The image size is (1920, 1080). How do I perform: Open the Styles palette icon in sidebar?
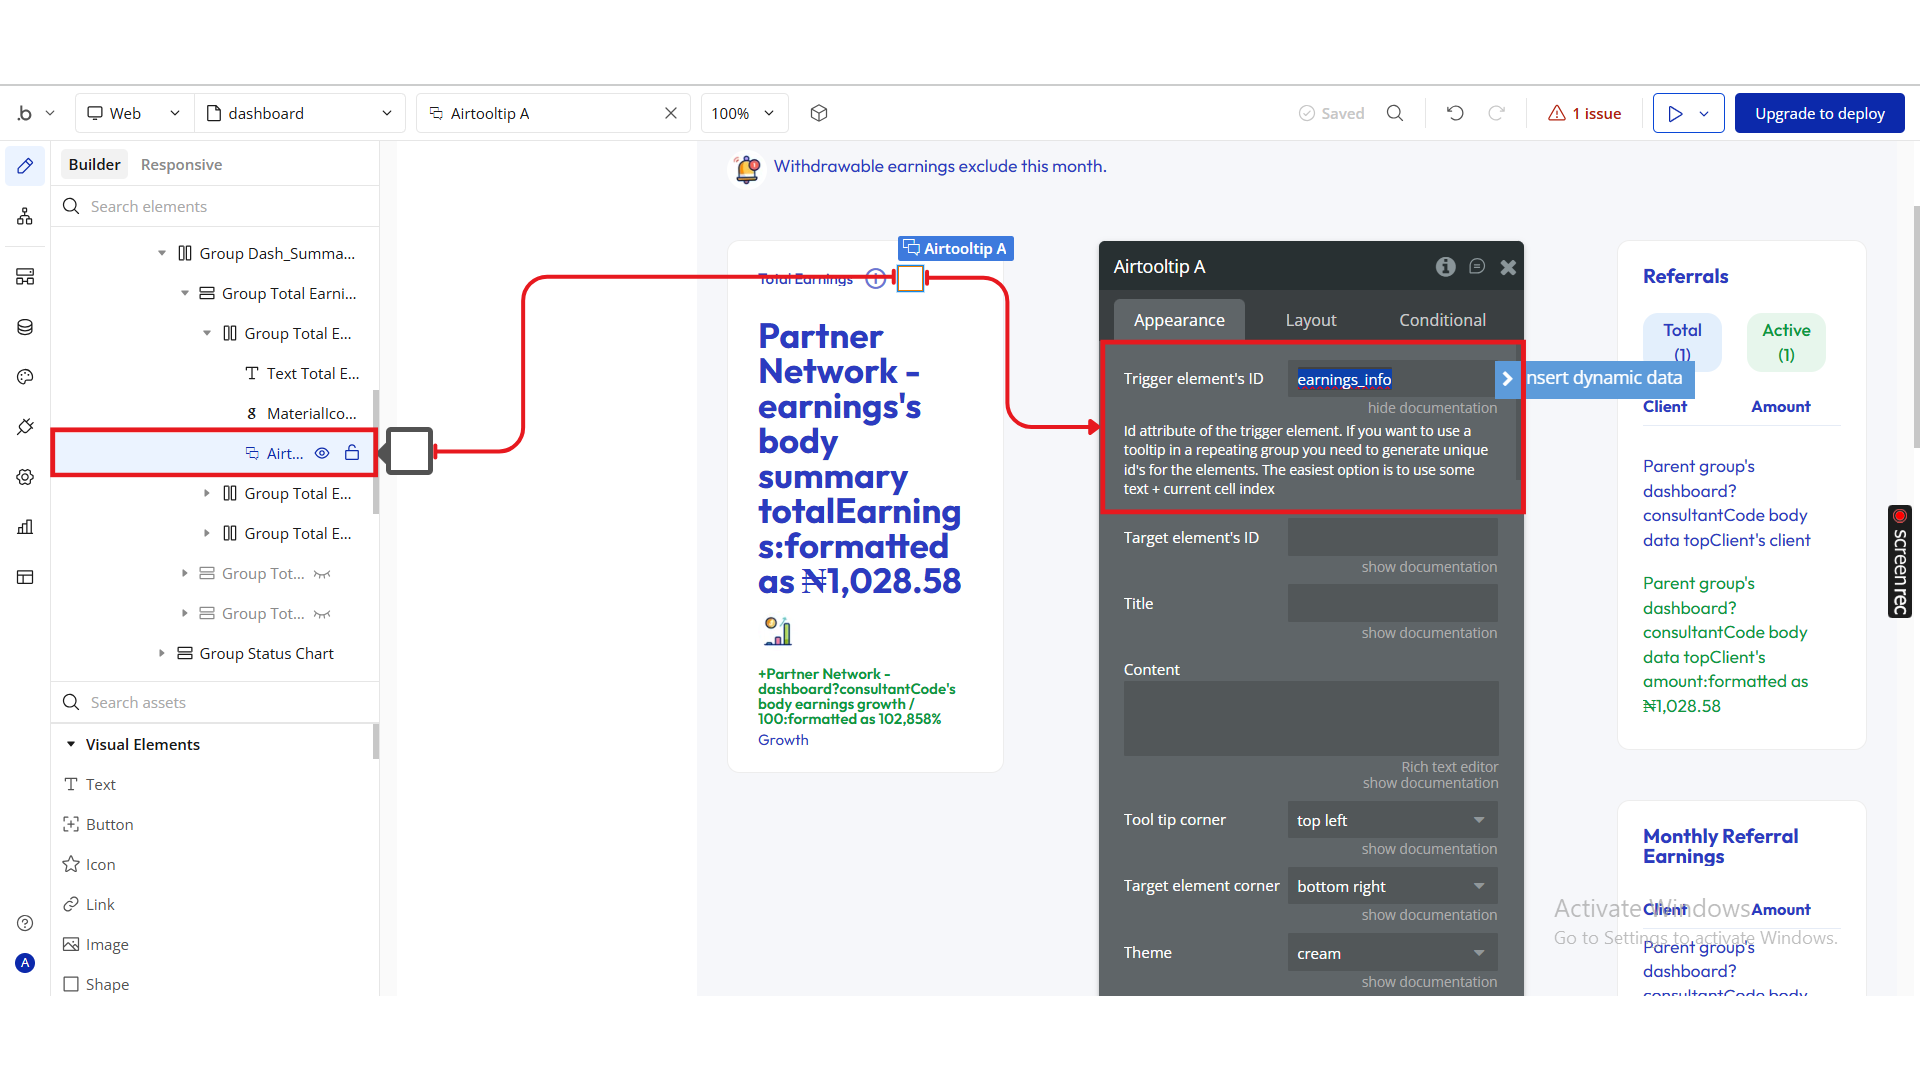tap(25, 377)
